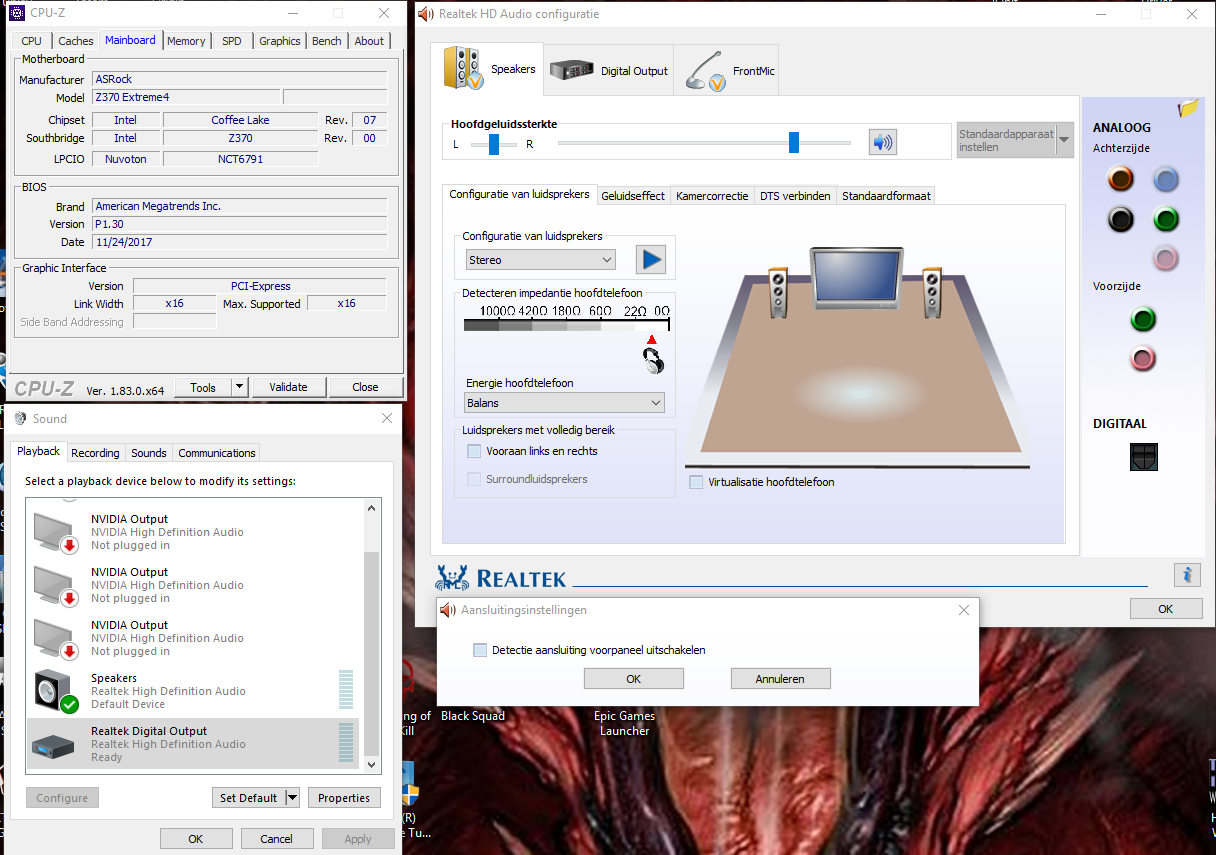Open the Communications tab in Sound dialog
The image size is (1216, 855).
(217, 453)
